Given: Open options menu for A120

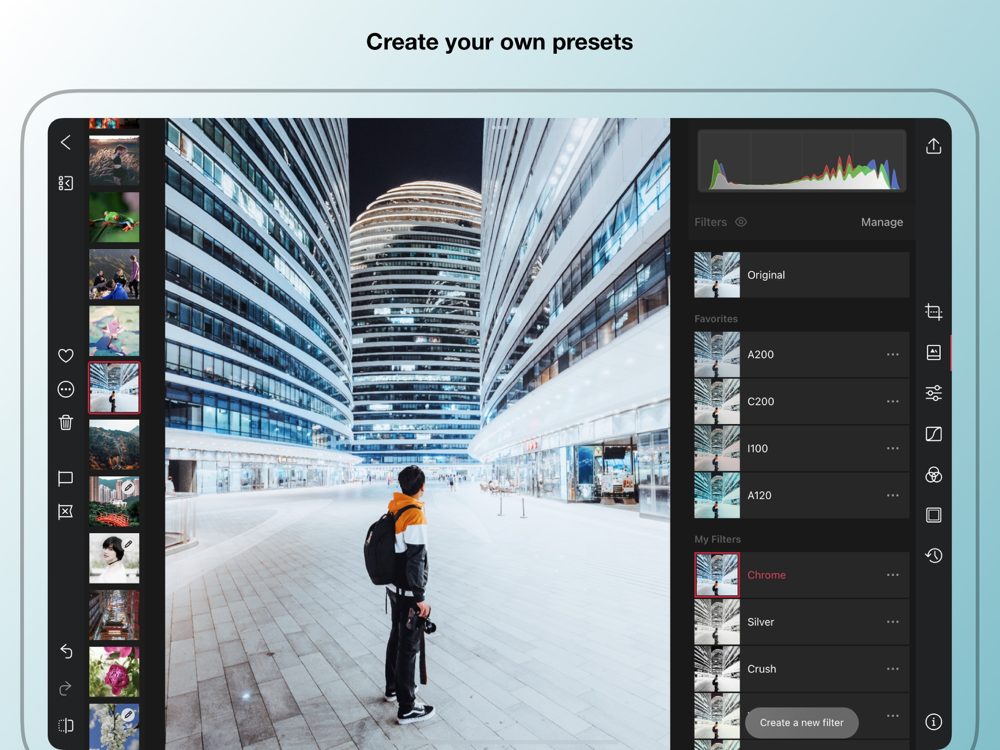Looking at the screenshot, I should click(892, 496).
